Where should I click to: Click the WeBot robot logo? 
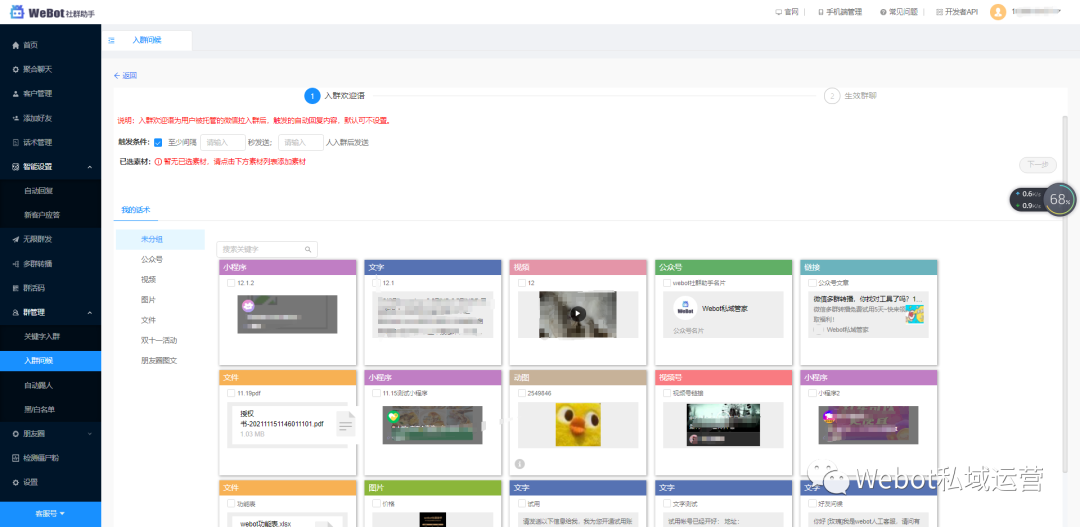(17, 12)
